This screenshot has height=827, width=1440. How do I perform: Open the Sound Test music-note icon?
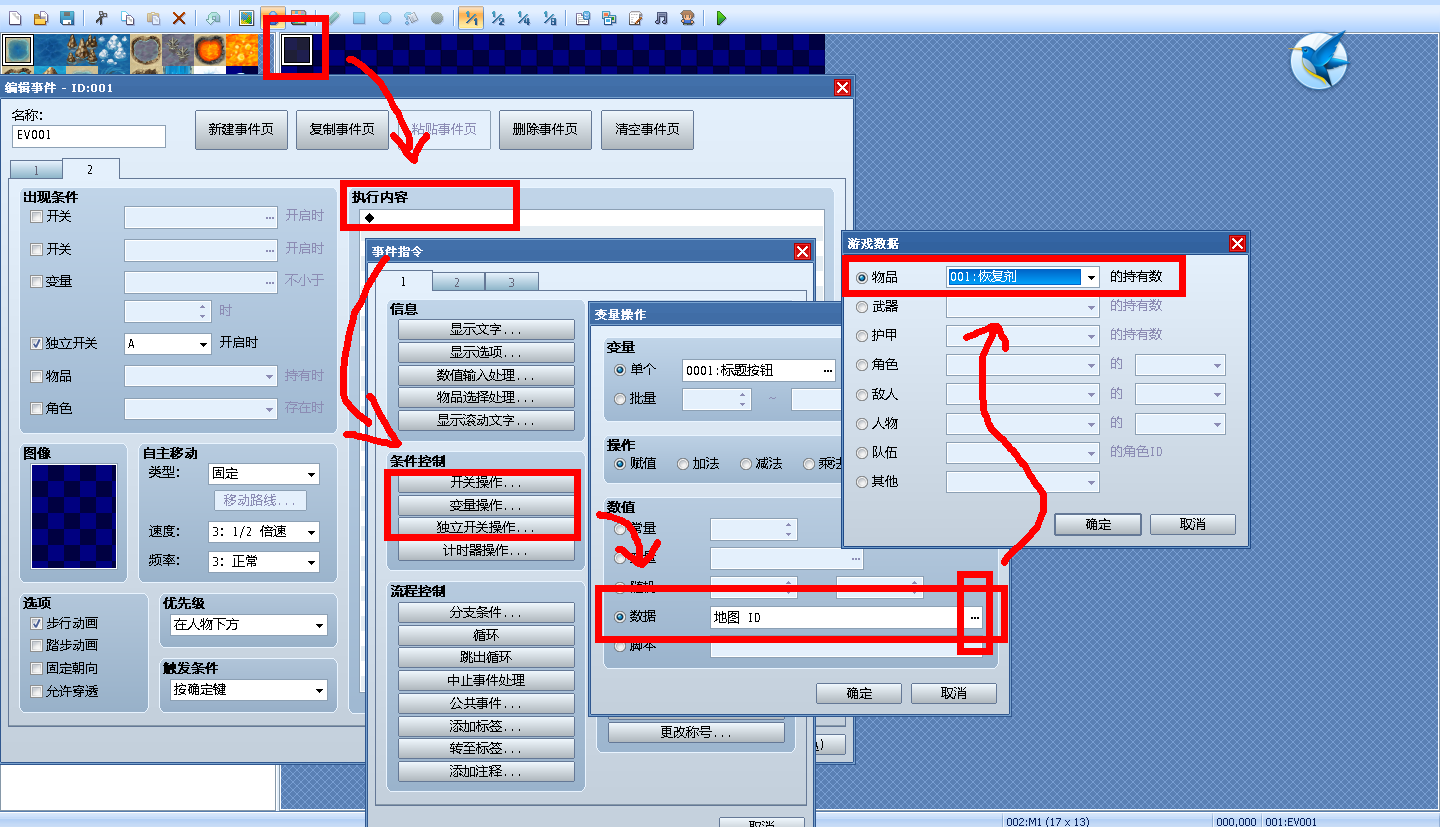tap(662, 18)
